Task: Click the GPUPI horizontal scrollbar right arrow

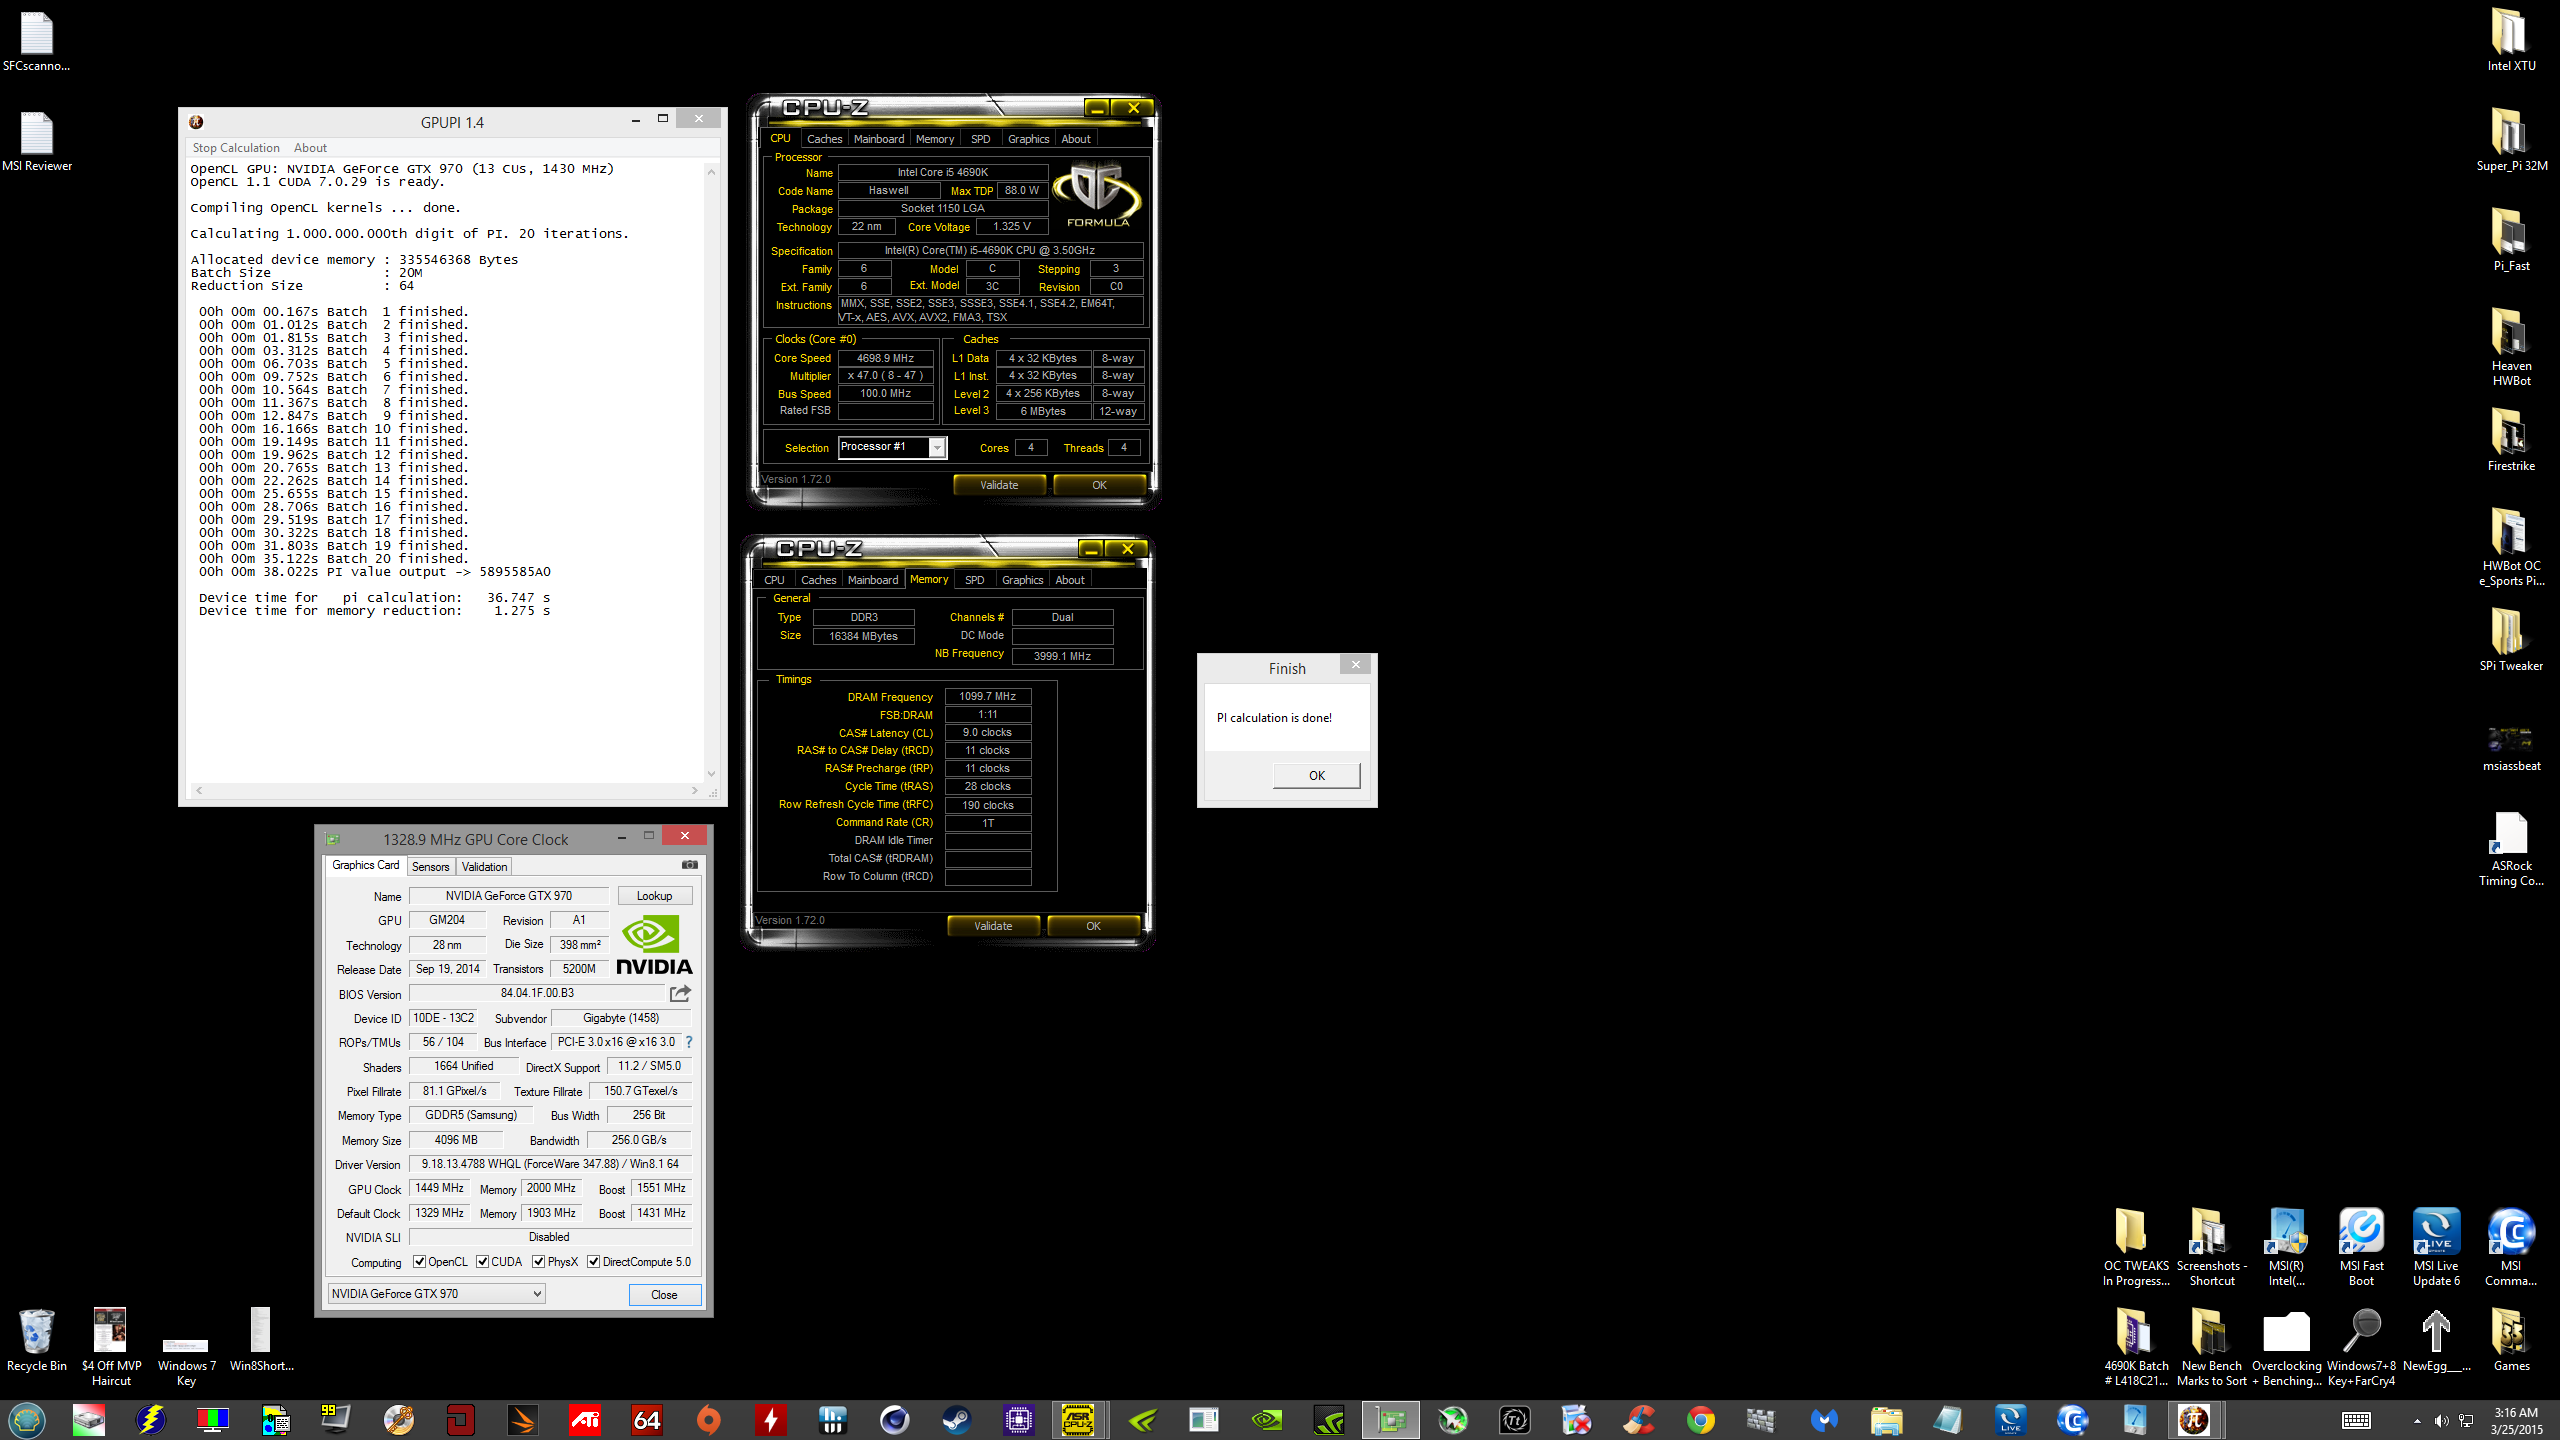Action: tap(695, 790)
